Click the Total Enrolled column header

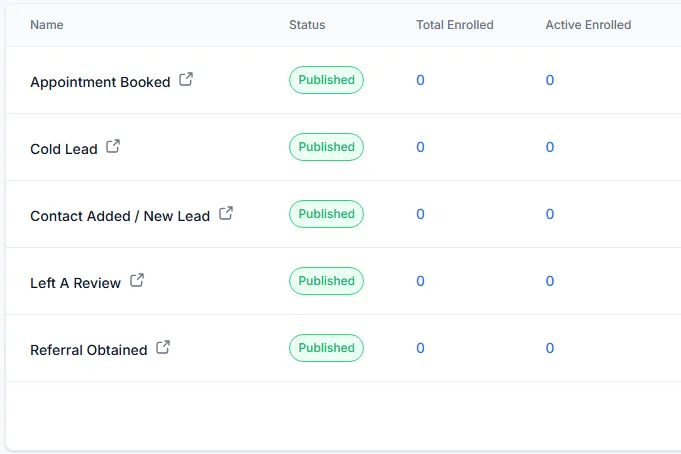click(x=455, y=25)
